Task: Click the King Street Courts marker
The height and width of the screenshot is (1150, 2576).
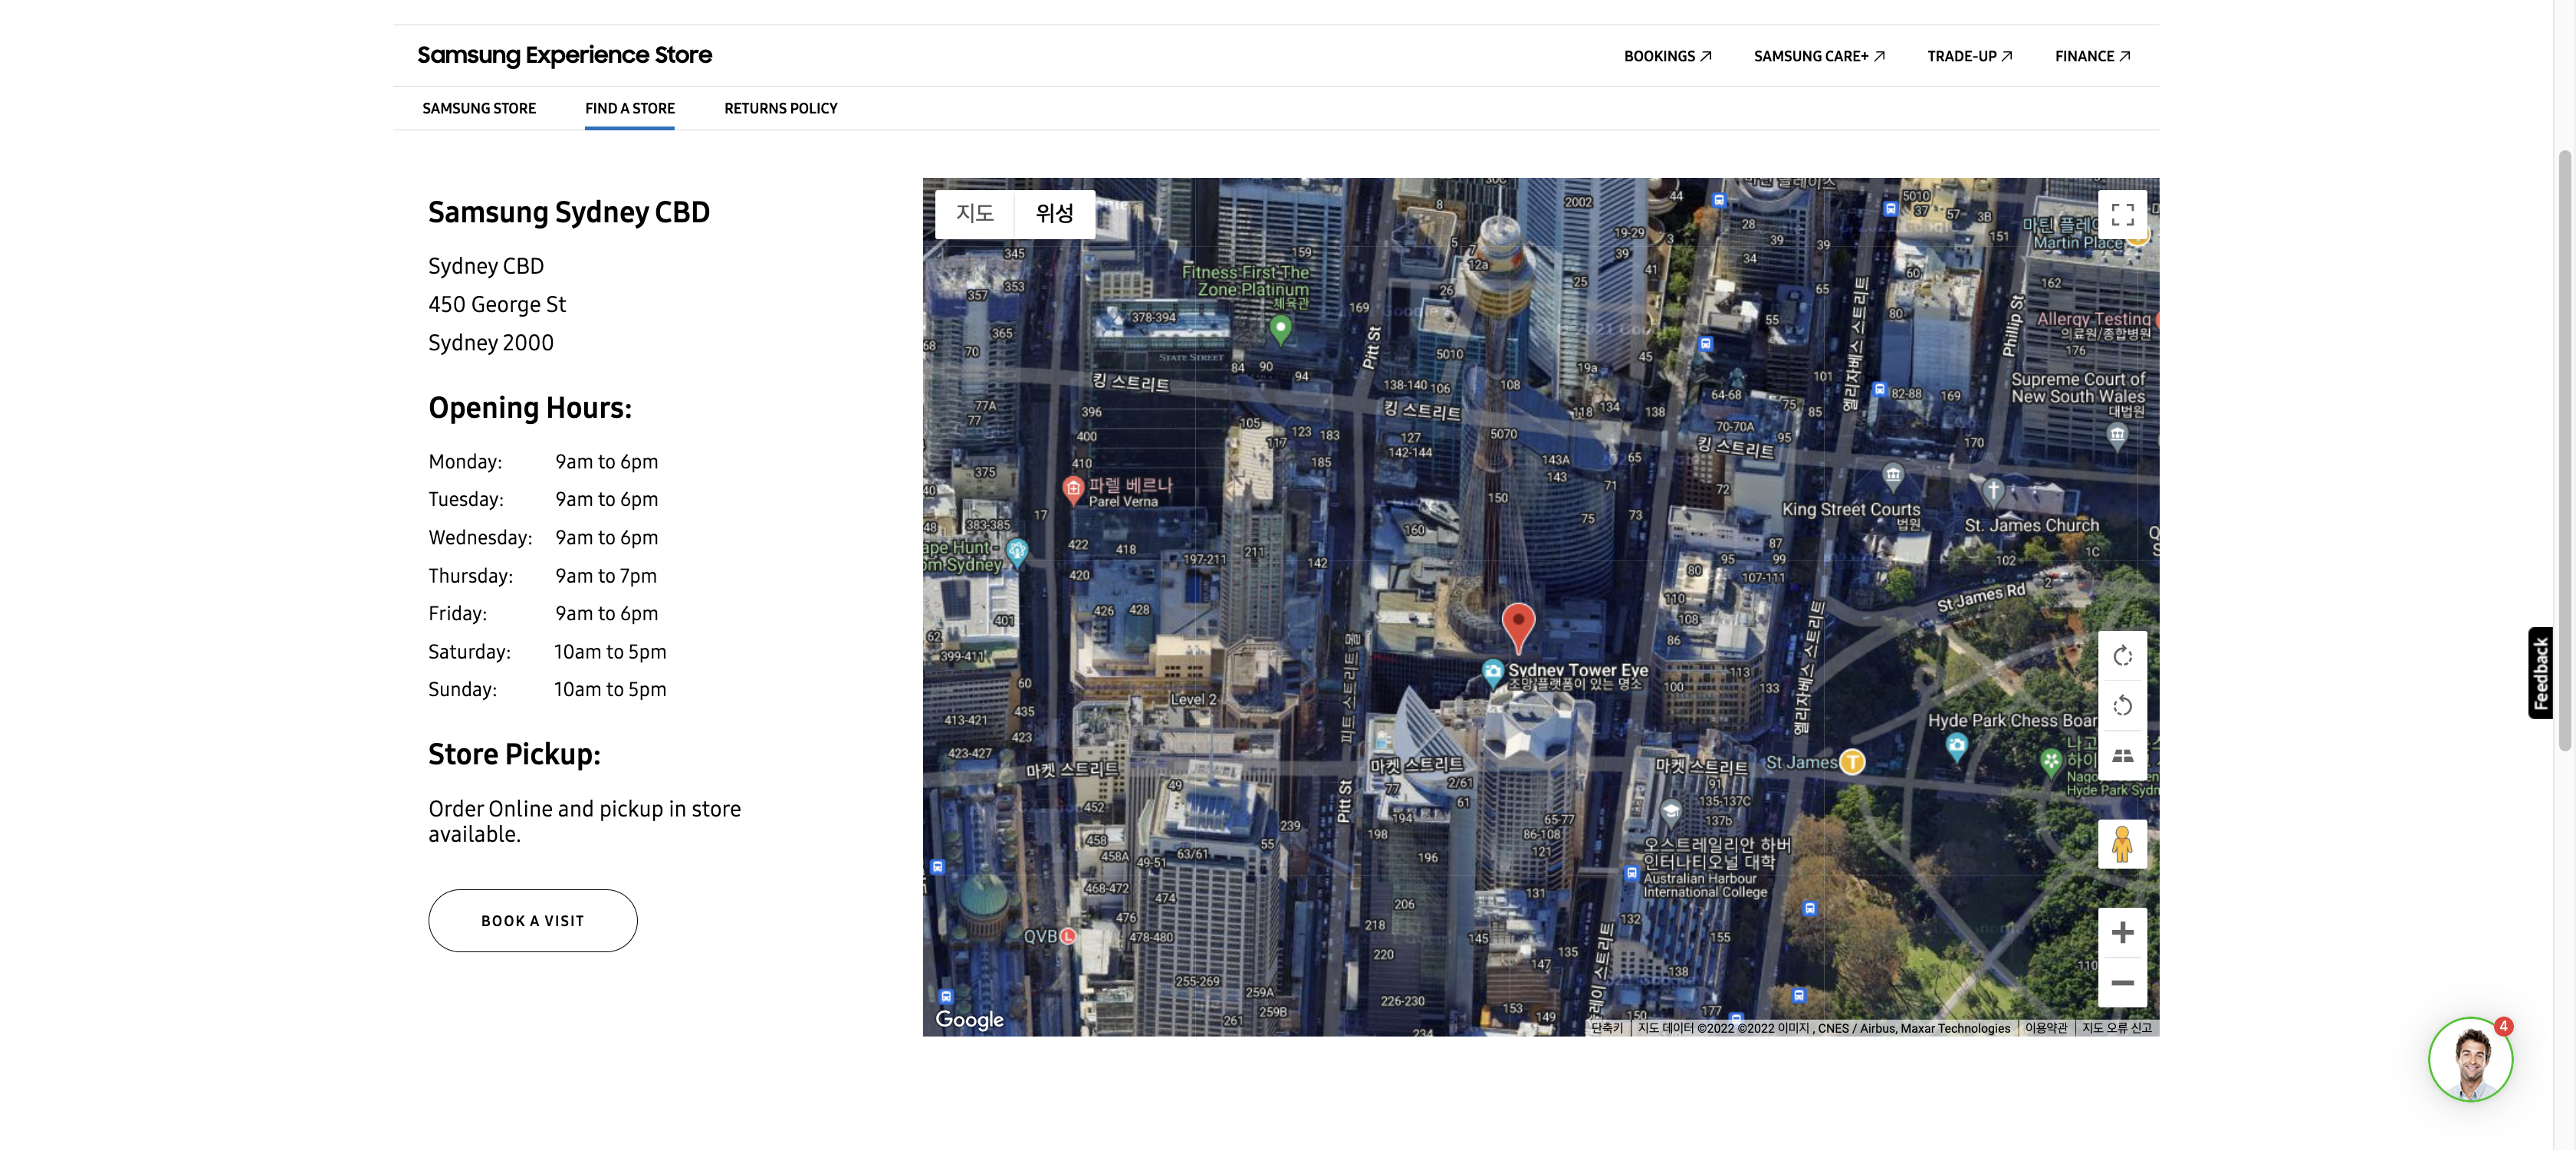Action: [x=1891, y=475]
